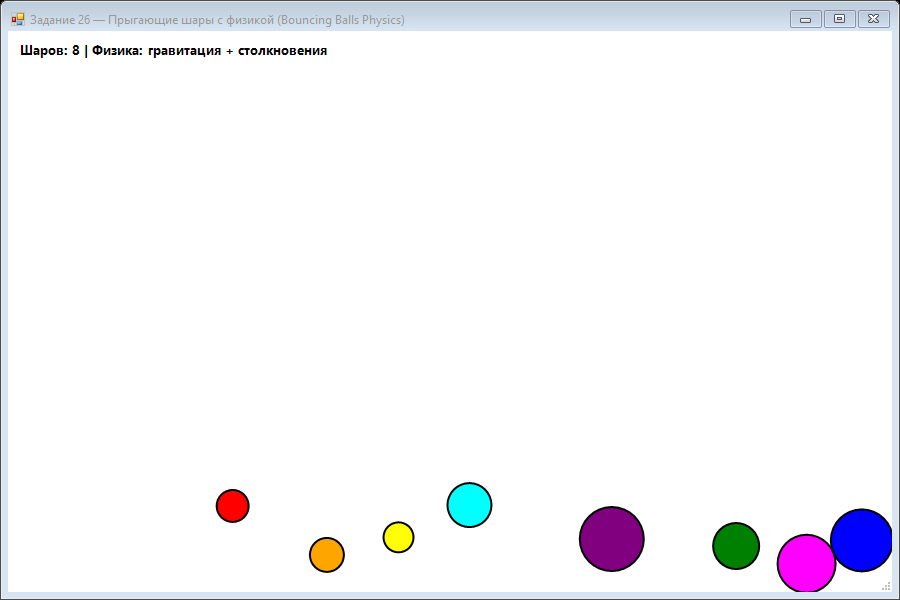The image size is (900, 600).
Task: Select the green ball
Action: [736, 546]
